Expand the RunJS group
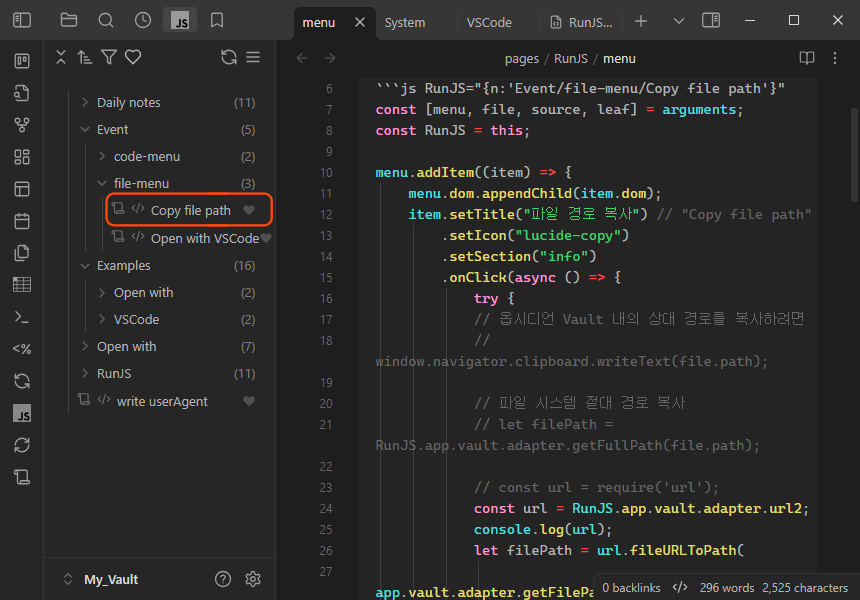Image resolution: width=860 pixels, height=600 pixels. point(85,373)
